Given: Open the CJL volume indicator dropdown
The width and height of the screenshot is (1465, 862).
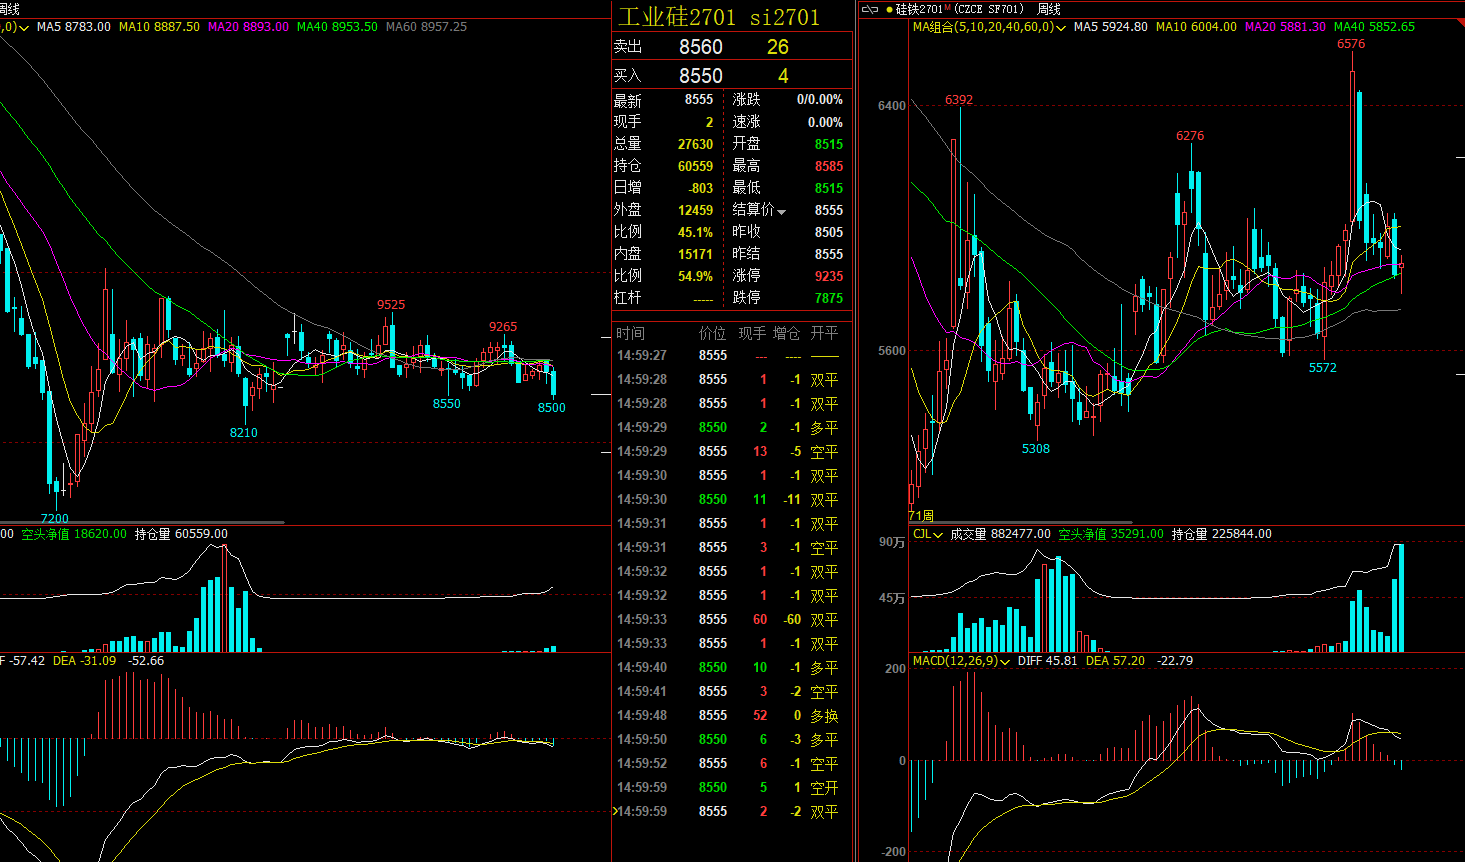Looking at the screenshot, I should 938,535.
